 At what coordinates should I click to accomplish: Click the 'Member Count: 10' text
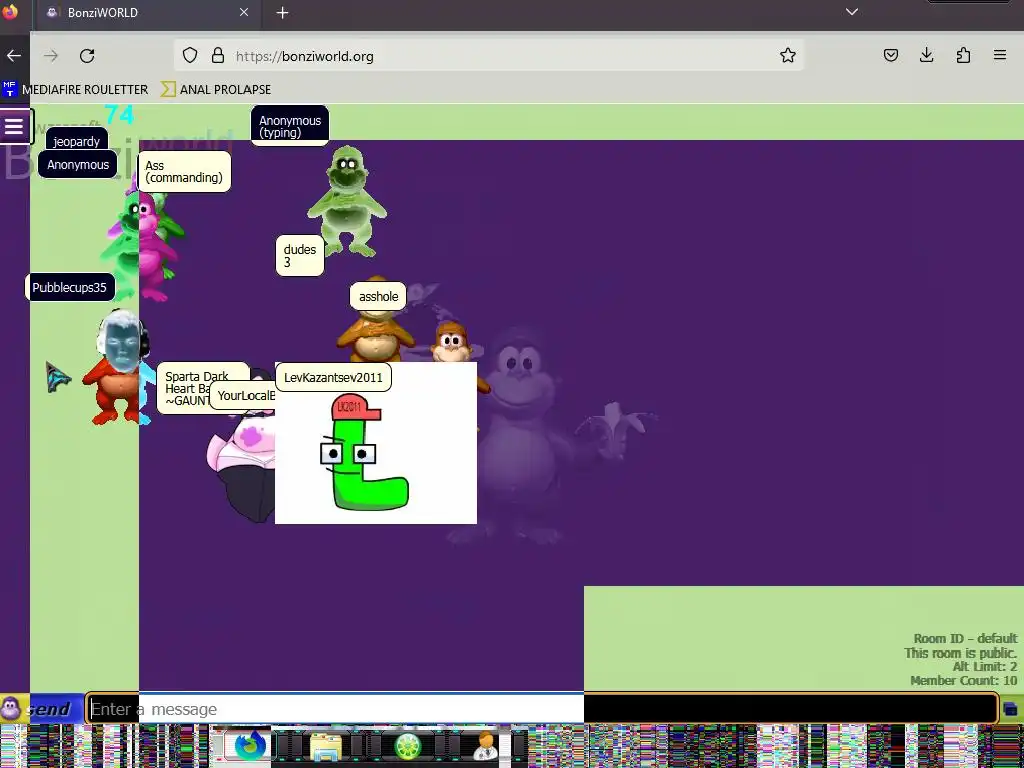[963, 680]
